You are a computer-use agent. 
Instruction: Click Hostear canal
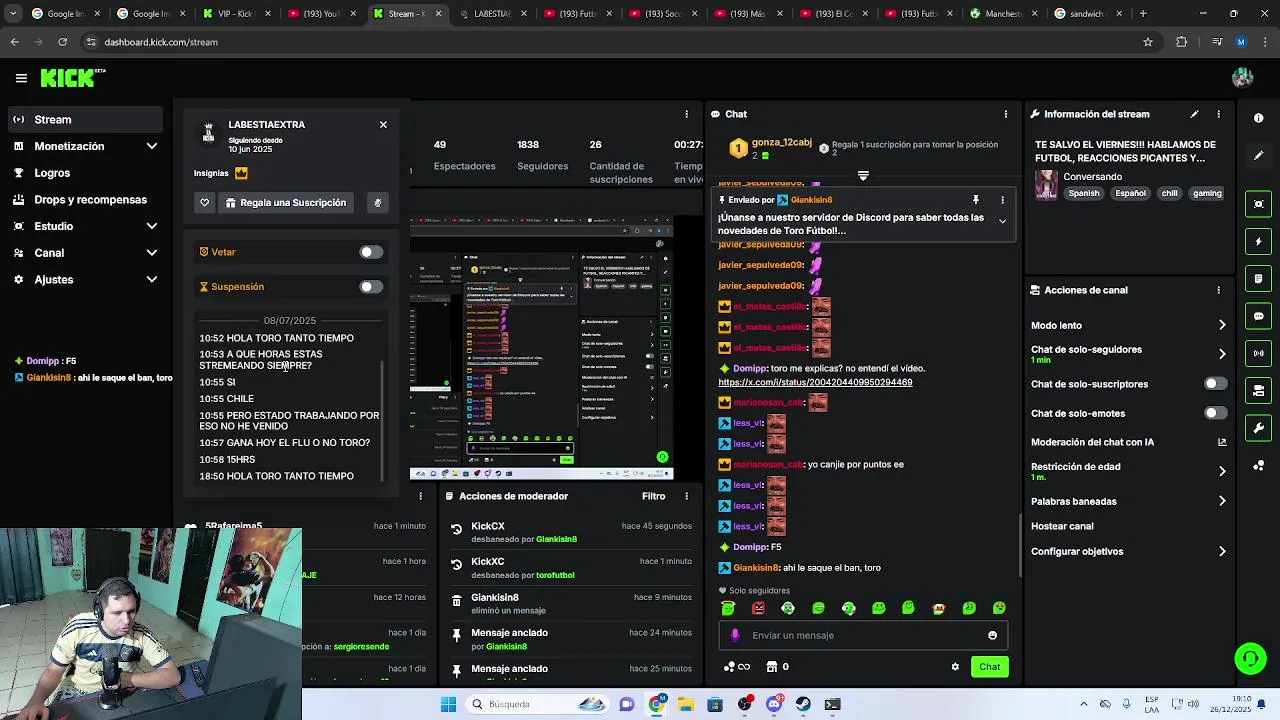(x=1062, y=526)
